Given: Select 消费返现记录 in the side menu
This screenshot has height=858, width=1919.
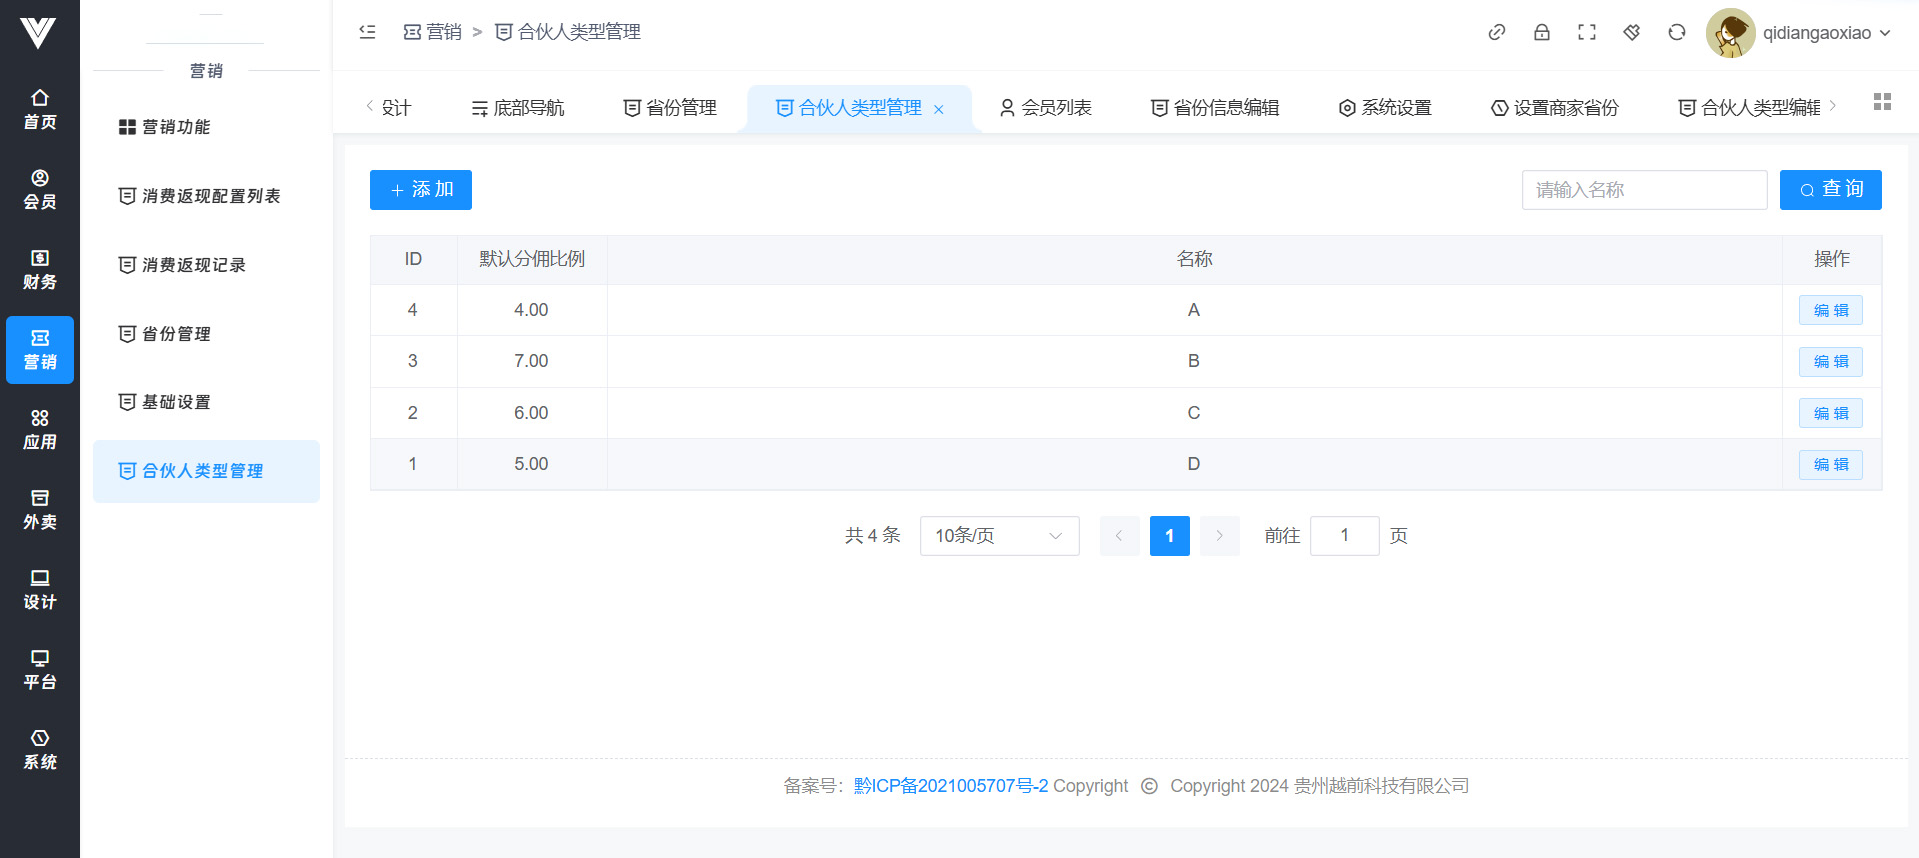Looking at the screenshot, I should click(x=193, y=265).
